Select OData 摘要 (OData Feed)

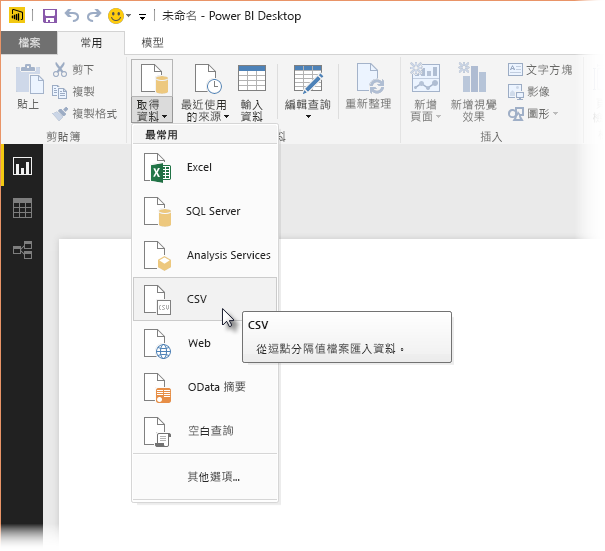pyautogui.click(x=205, y=387)
